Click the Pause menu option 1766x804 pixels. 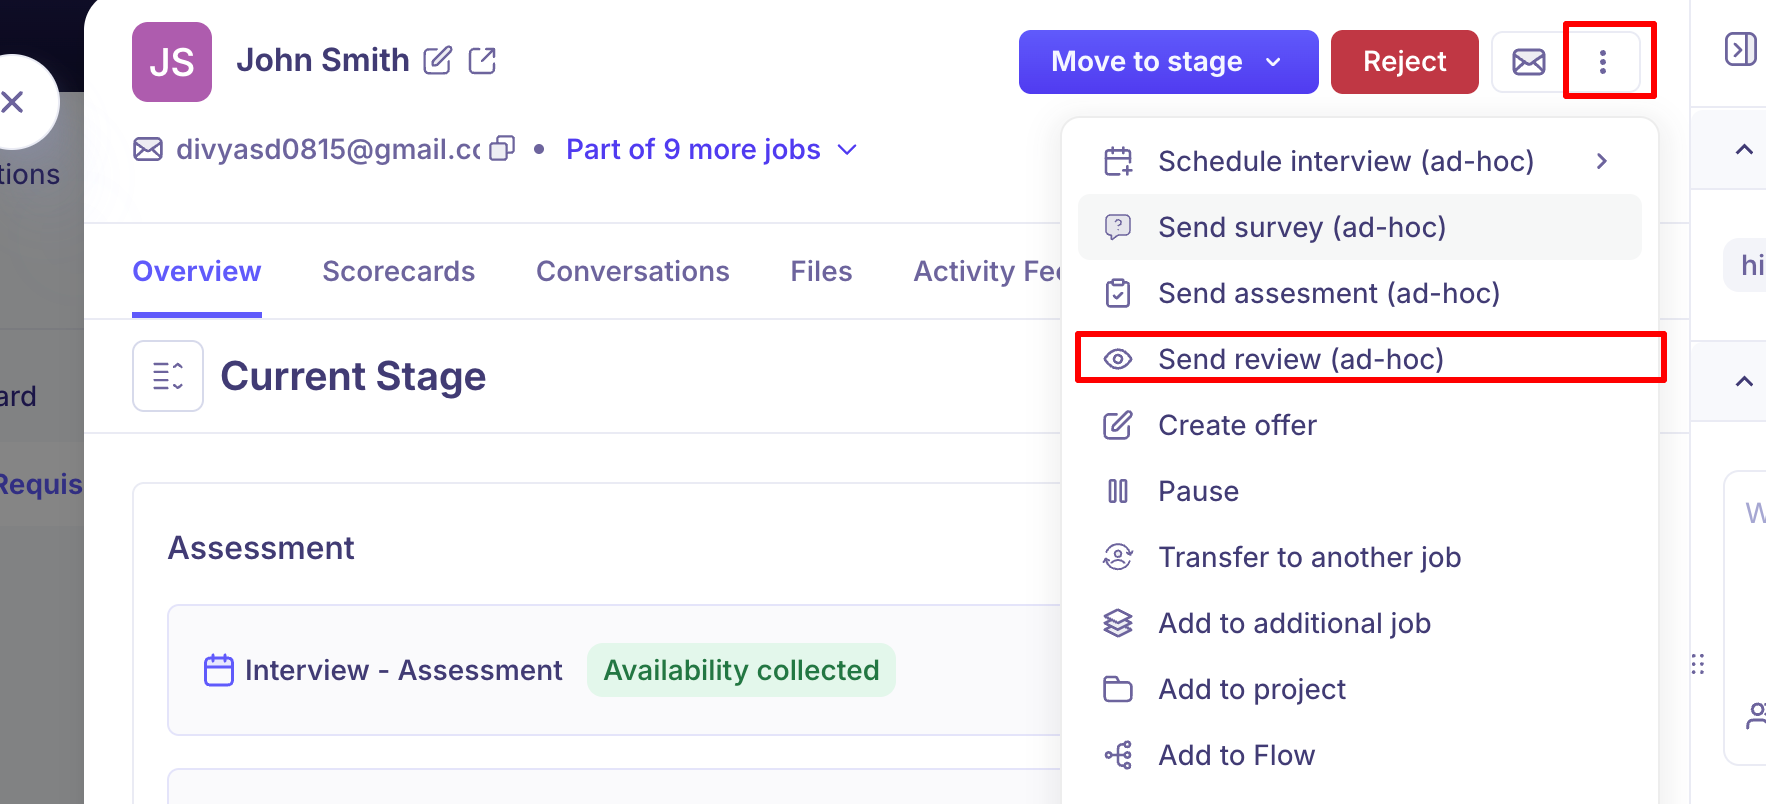1198,491
